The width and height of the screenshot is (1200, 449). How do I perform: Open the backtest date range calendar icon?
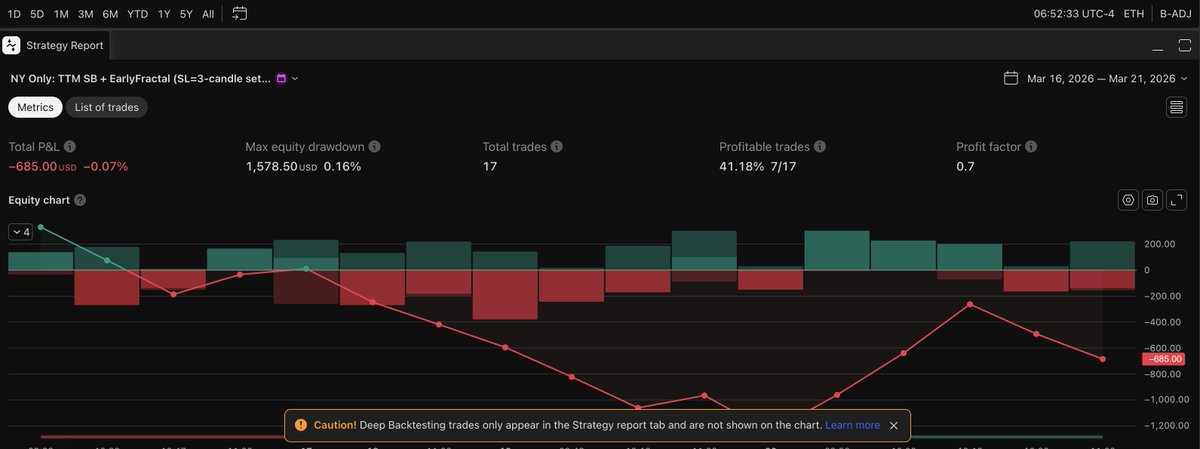coord(1011,78)
